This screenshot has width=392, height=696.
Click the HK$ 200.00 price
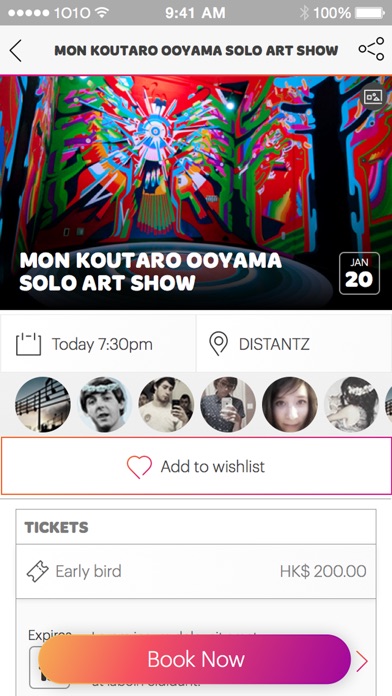pos(323,571)
